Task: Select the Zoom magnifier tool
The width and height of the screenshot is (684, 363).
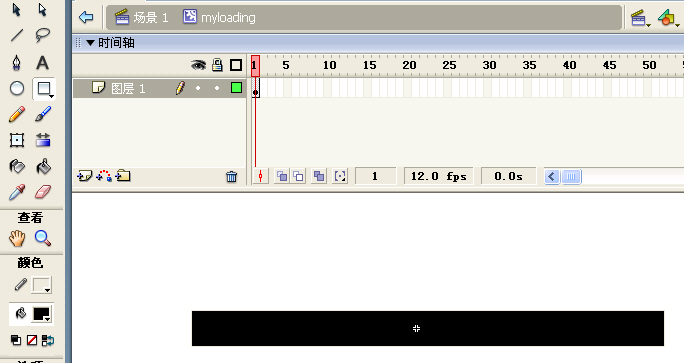Action: point(43,238)
